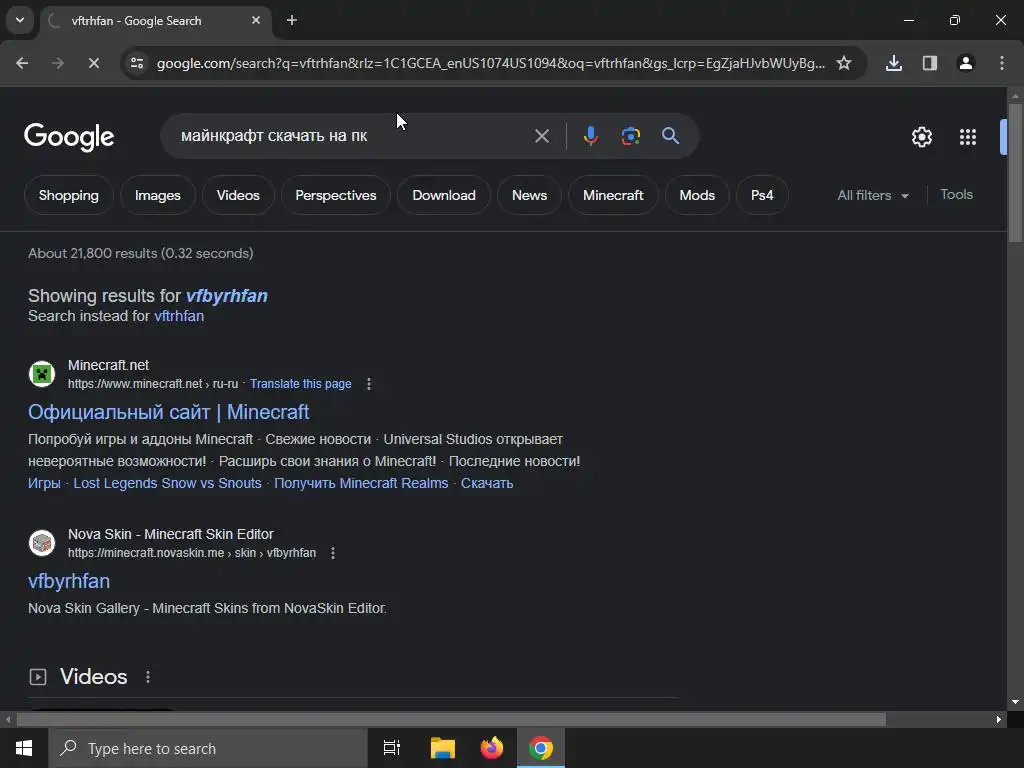Viewport: 1024px width, 768px height.
Task: Switch to Videos results
Action: point(238,195)
